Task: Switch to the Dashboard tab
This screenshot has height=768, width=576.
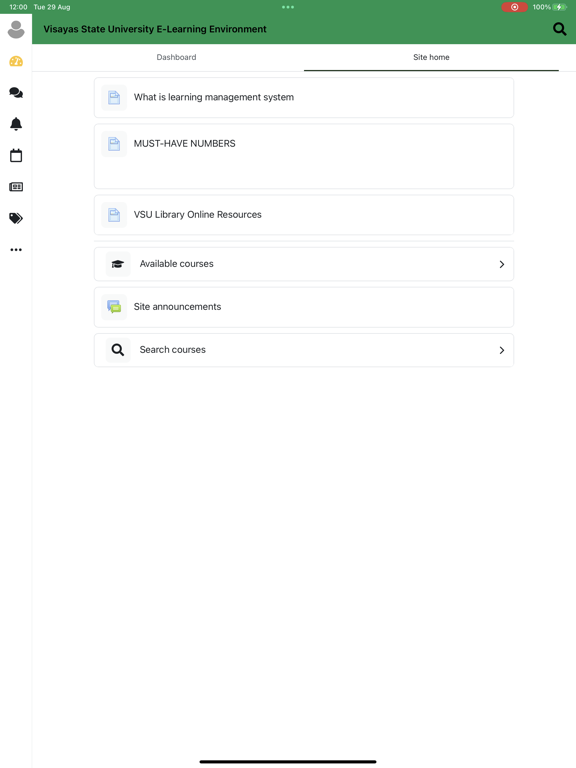Action: click(x=176, y=57)
